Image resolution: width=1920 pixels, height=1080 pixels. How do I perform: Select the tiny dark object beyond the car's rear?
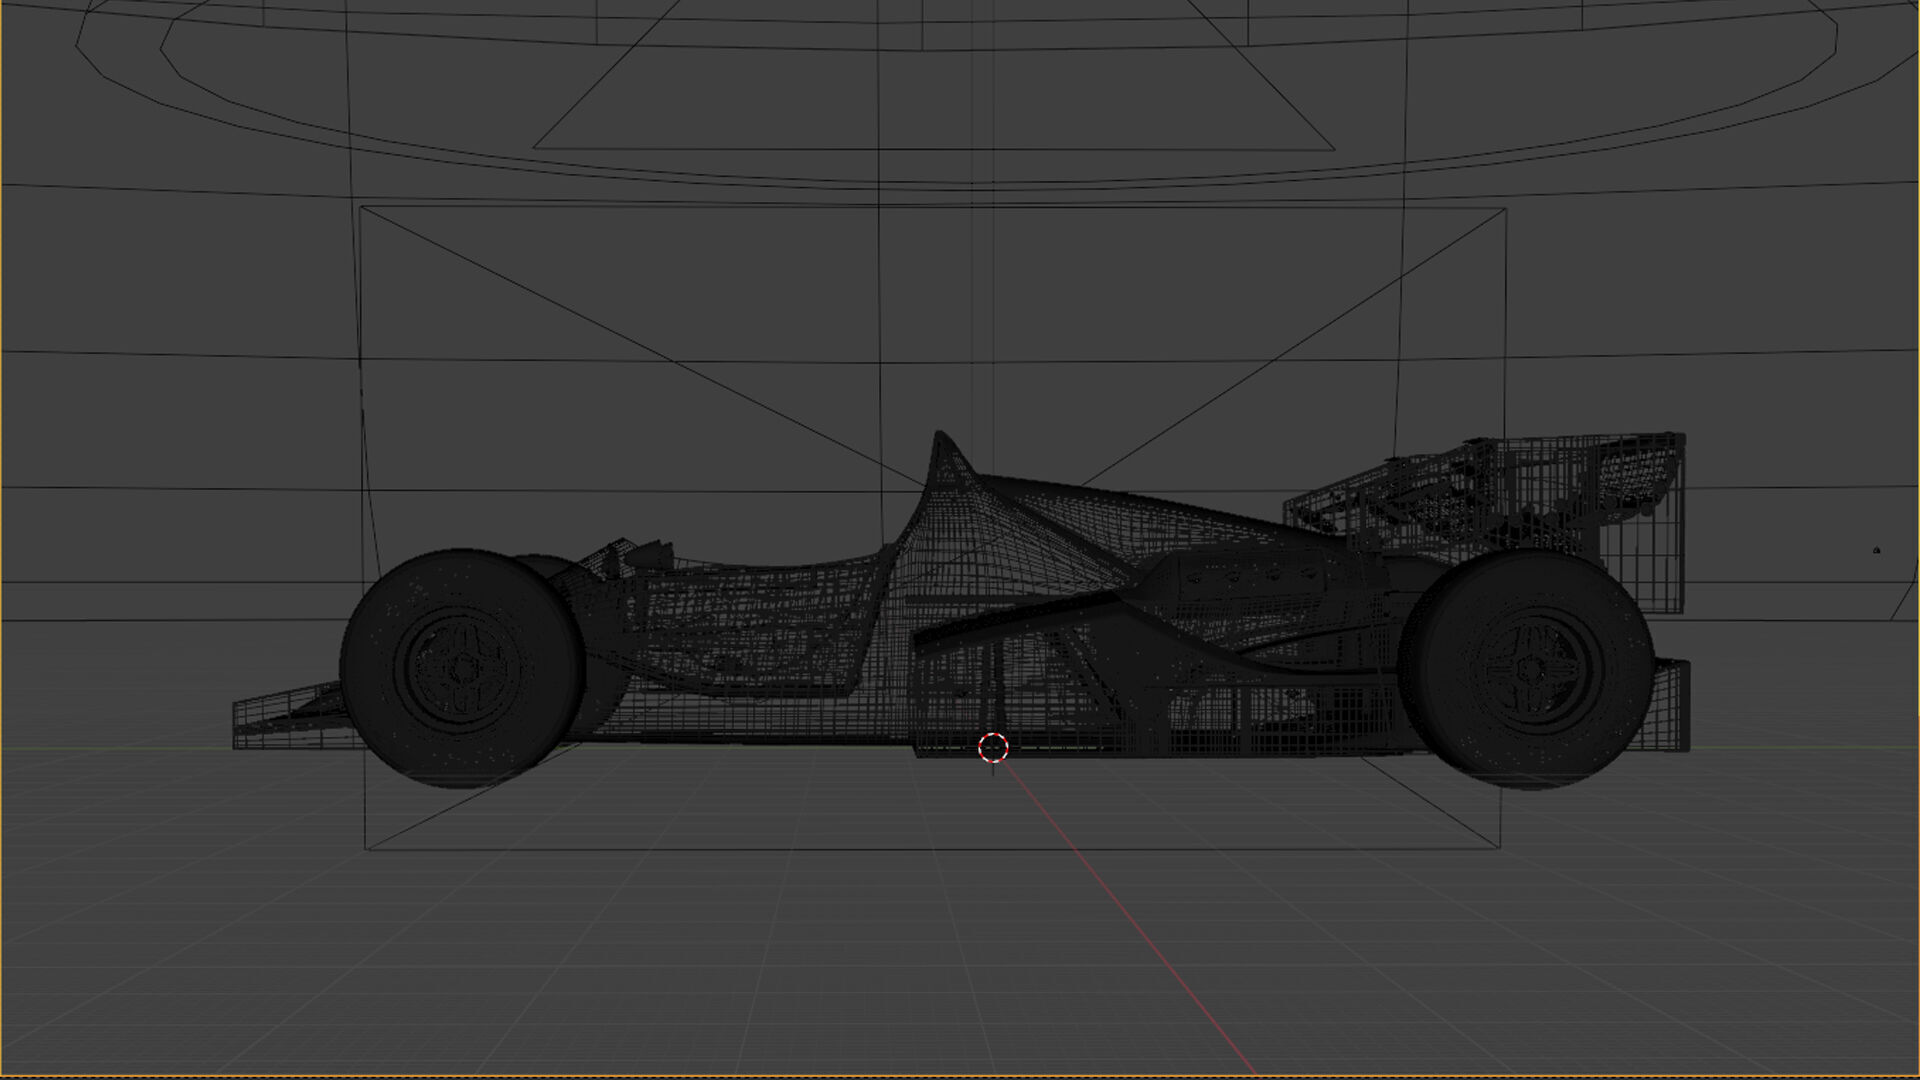(x=1876, y=550)
